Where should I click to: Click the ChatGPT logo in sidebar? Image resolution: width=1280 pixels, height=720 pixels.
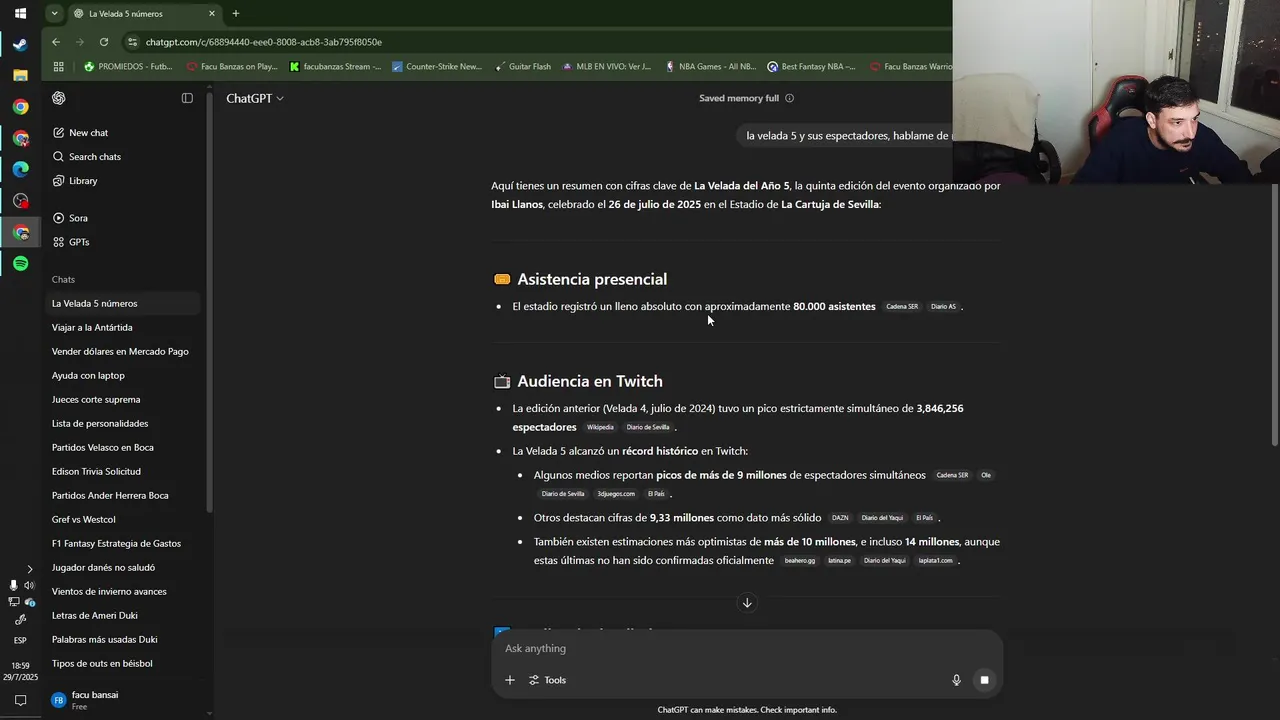point(59,98)
